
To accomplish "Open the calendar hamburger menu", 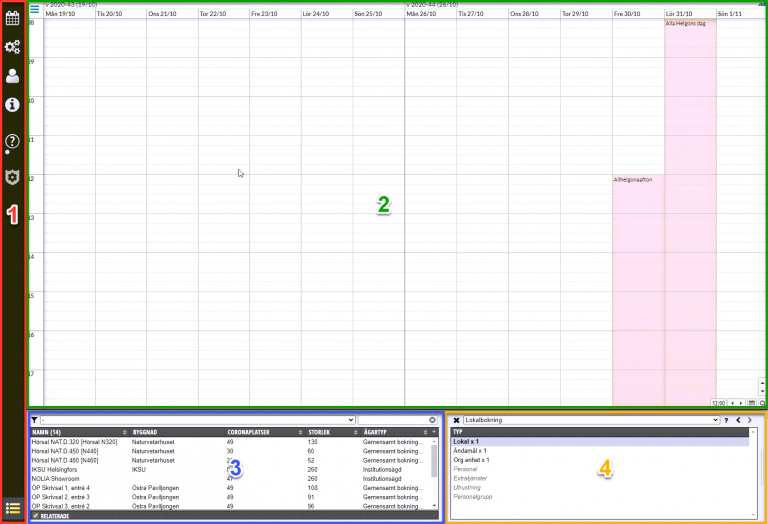I will click(x=35, y=9).
